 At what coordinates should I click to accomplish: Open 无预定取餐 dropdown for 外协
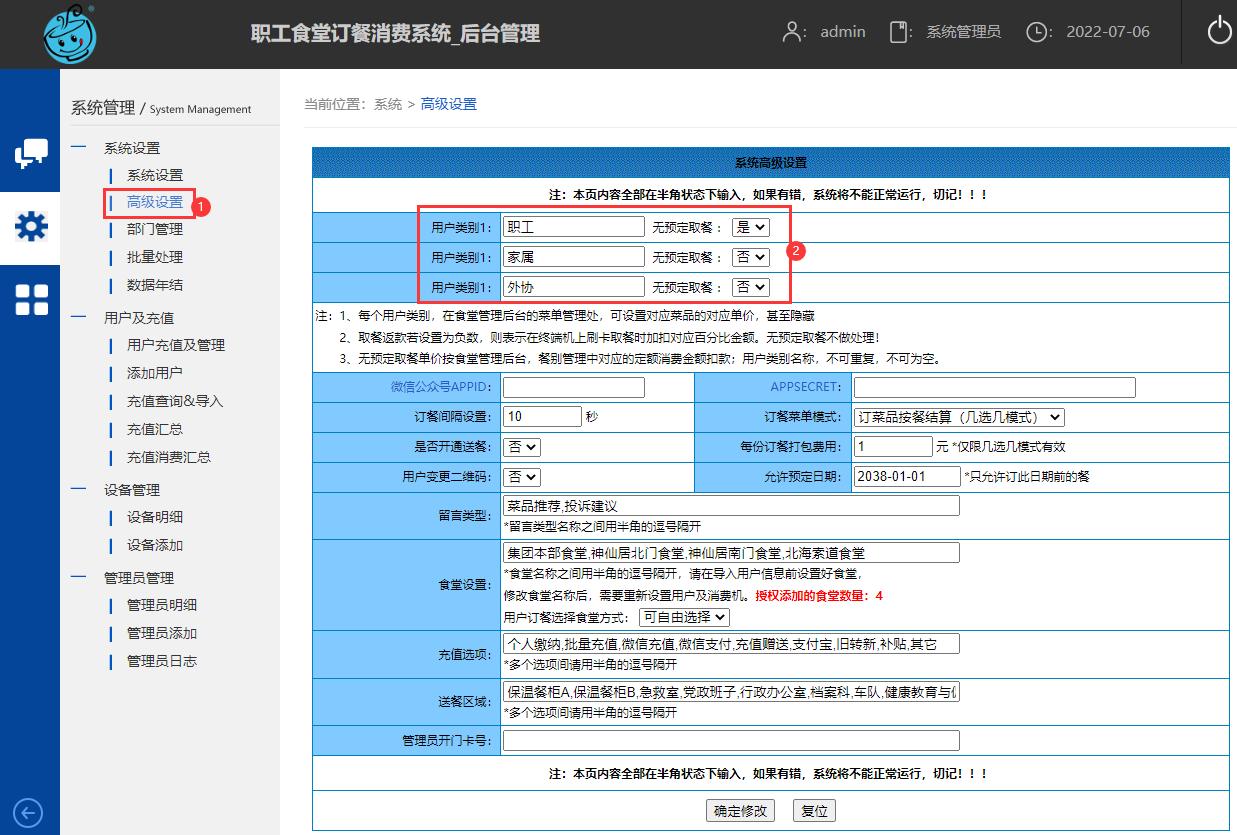(751, 287)
